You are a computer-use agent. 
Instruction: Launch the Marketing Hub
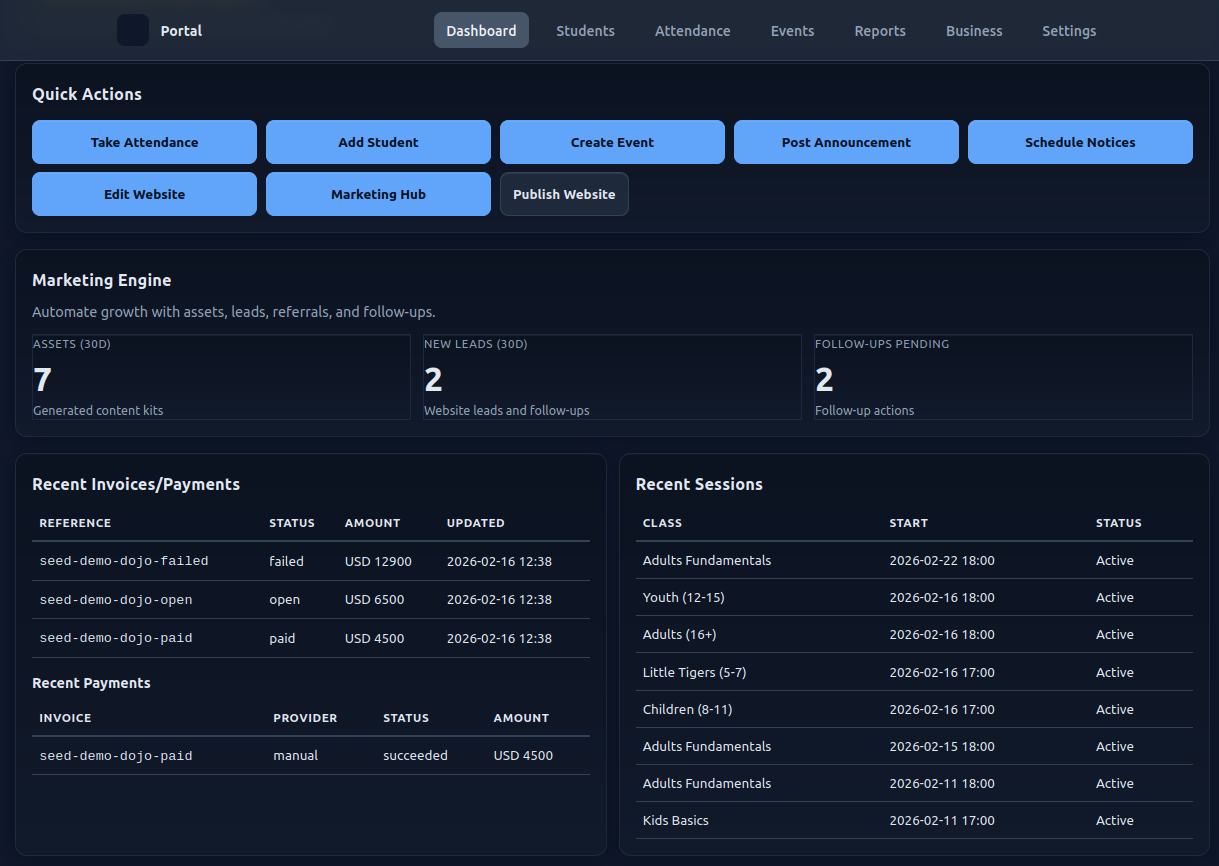378,194
